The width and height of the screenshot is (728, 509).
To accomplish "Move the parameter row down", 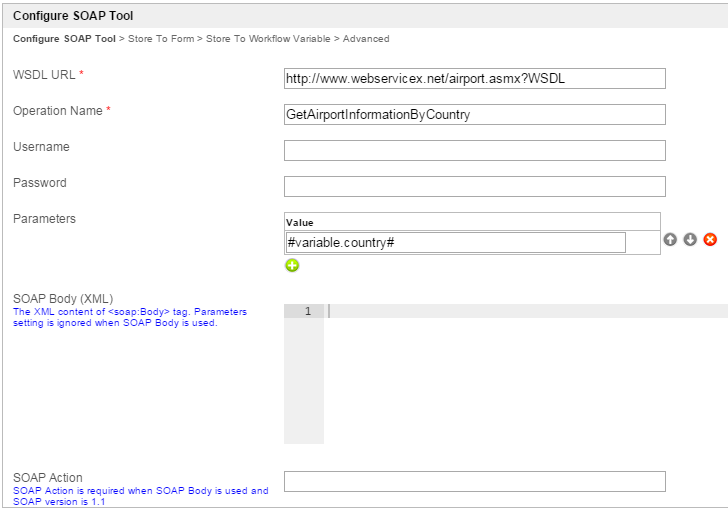I will tap(690, 240).
